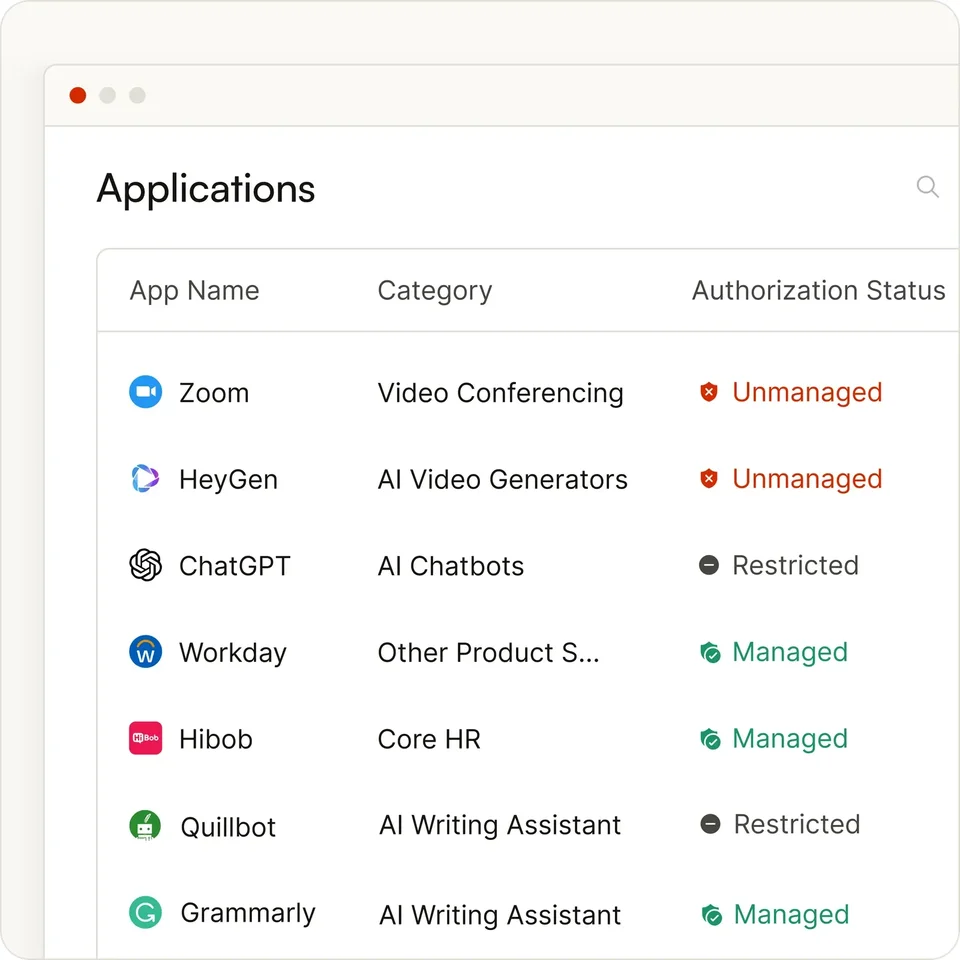The width and height of the screenshot is (960, 960).
Task: Click HeyGen's red unmanaged shield icon
Action: coord(709,478)
